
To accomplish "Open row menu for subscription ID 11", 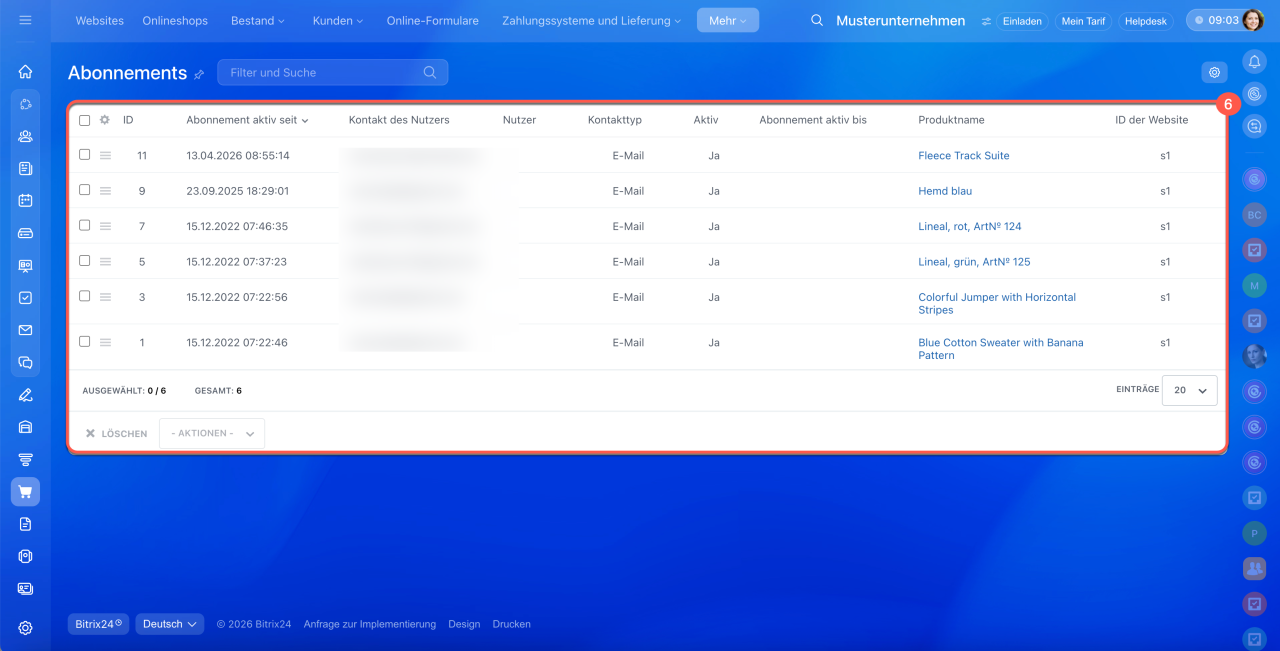I will pos(105,155).
